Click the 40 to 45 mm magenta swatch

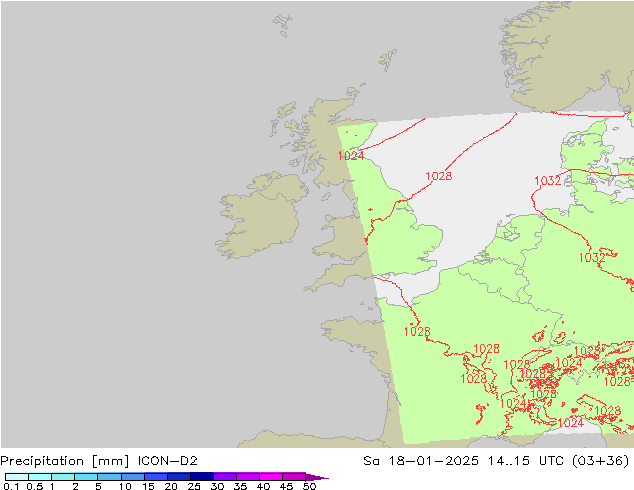[271, 477]
